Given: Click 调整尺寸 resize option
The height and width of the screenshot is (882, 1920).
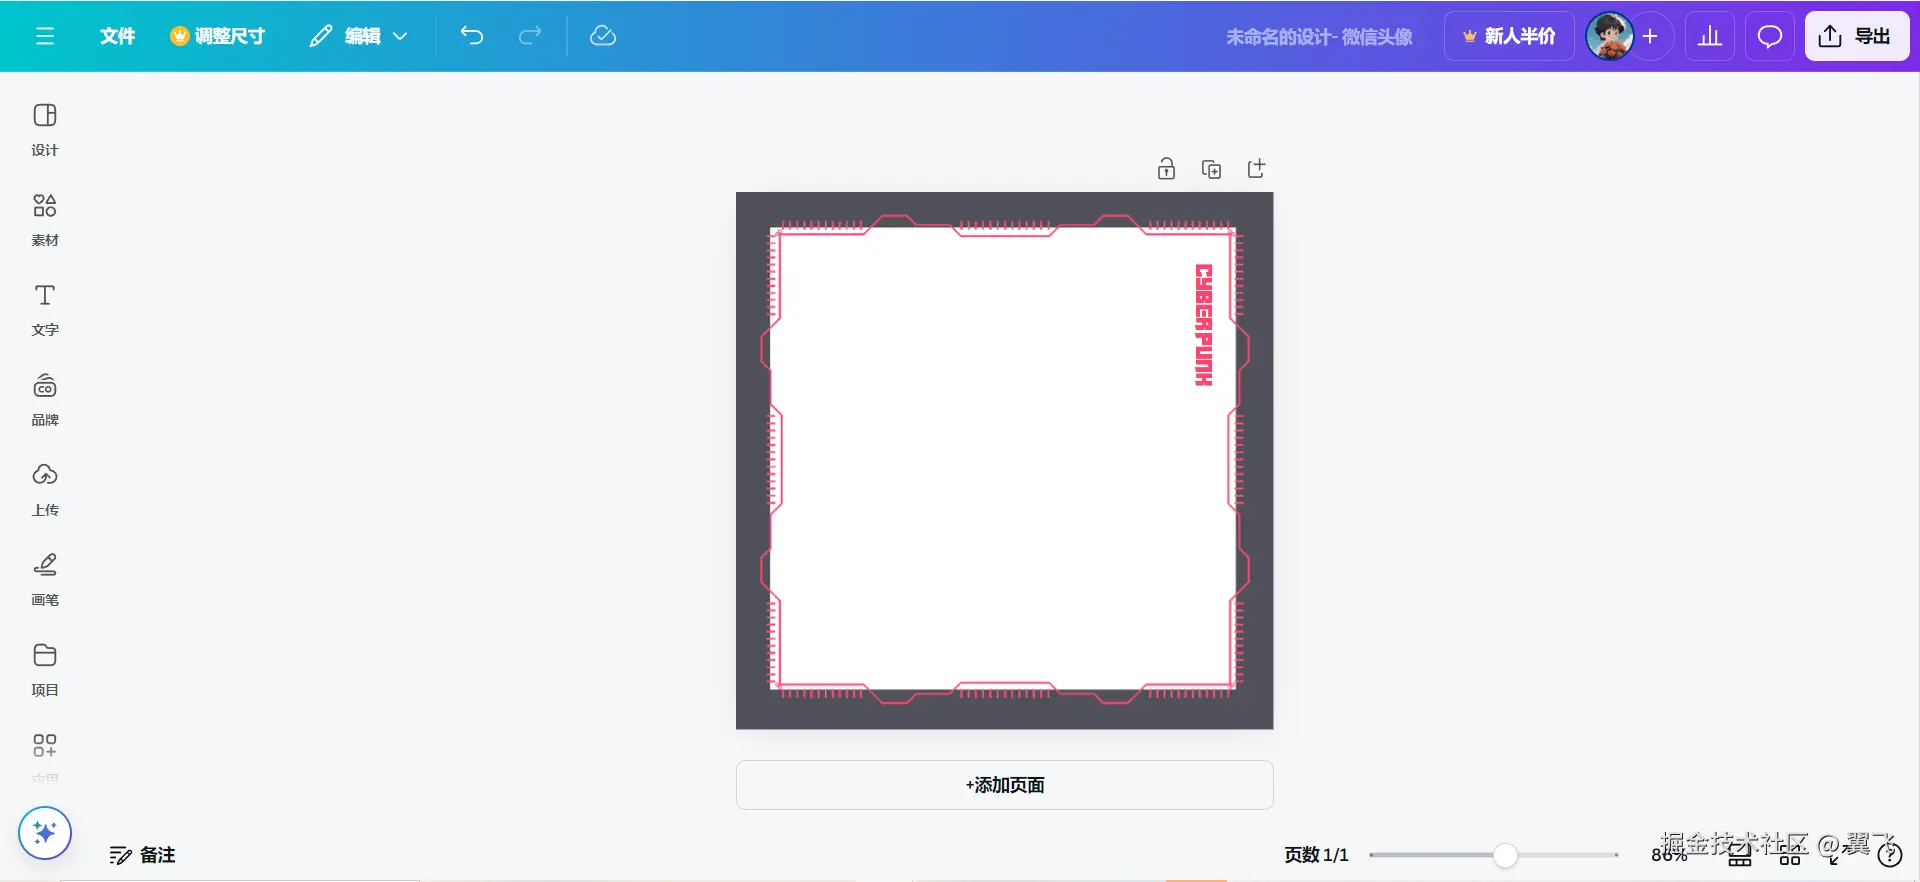Looking at the screenshot, I should click(217, 36).
